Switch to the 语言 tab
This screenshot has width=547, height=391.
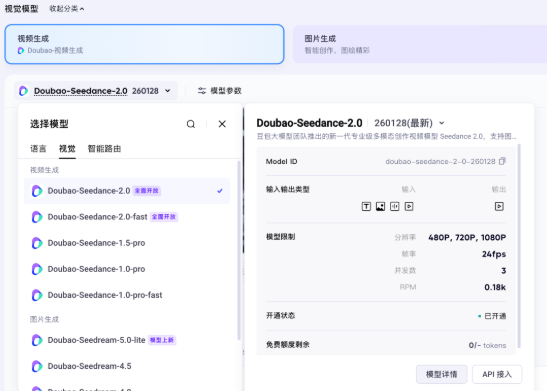pos(38,149)
